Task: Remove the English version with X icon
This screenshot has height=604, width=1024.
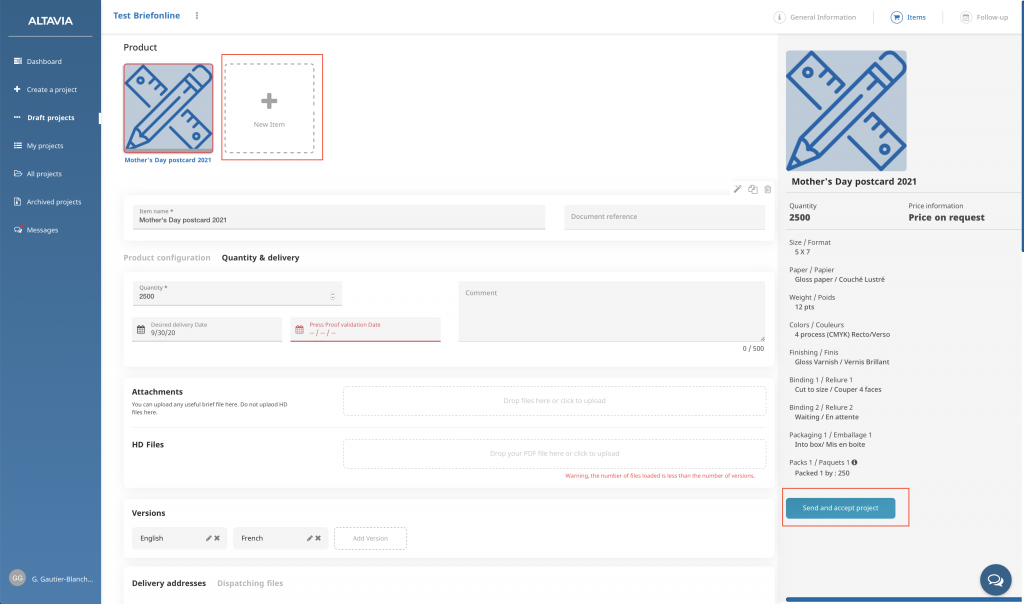Action: (218, 538)
